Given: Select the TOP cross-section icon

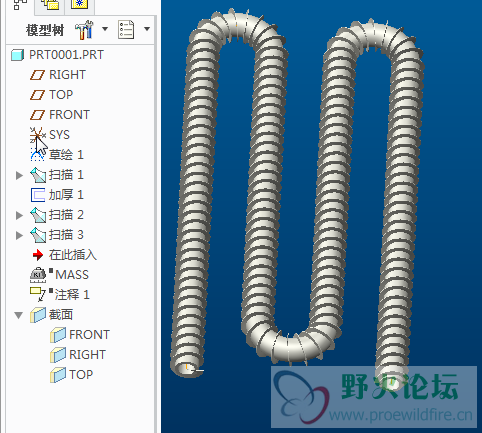Looking at the screenshot, I should point(58,375).
